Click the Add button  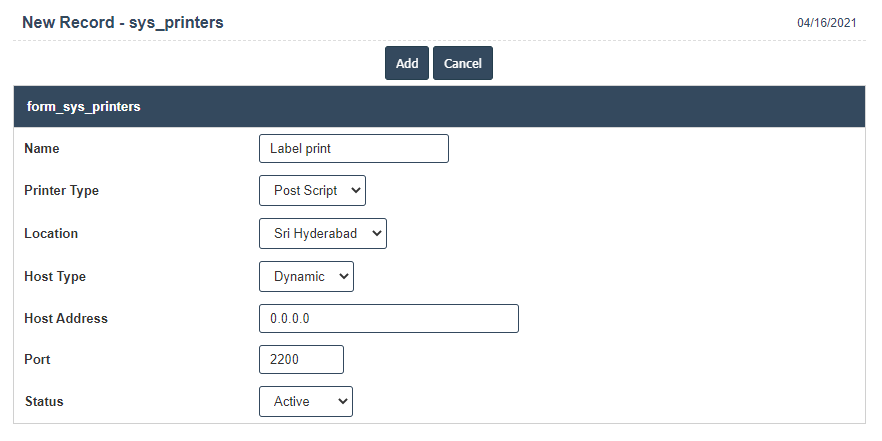point(407,63)
